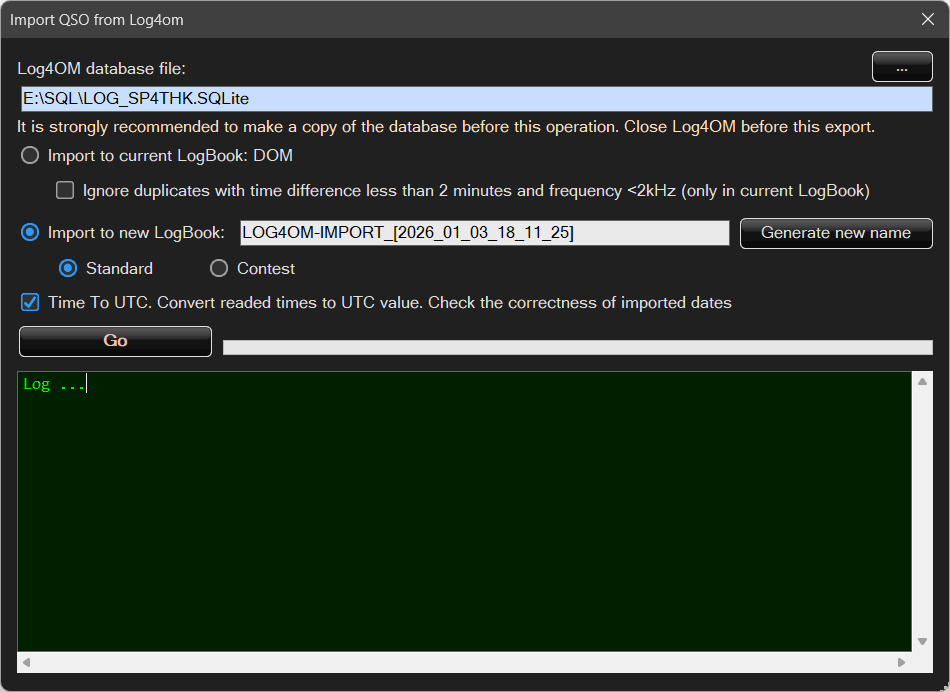This screenshot has width=950, height=692.
Task: Select 'Import to current LogBook: DOM' option
Action: 31,156
